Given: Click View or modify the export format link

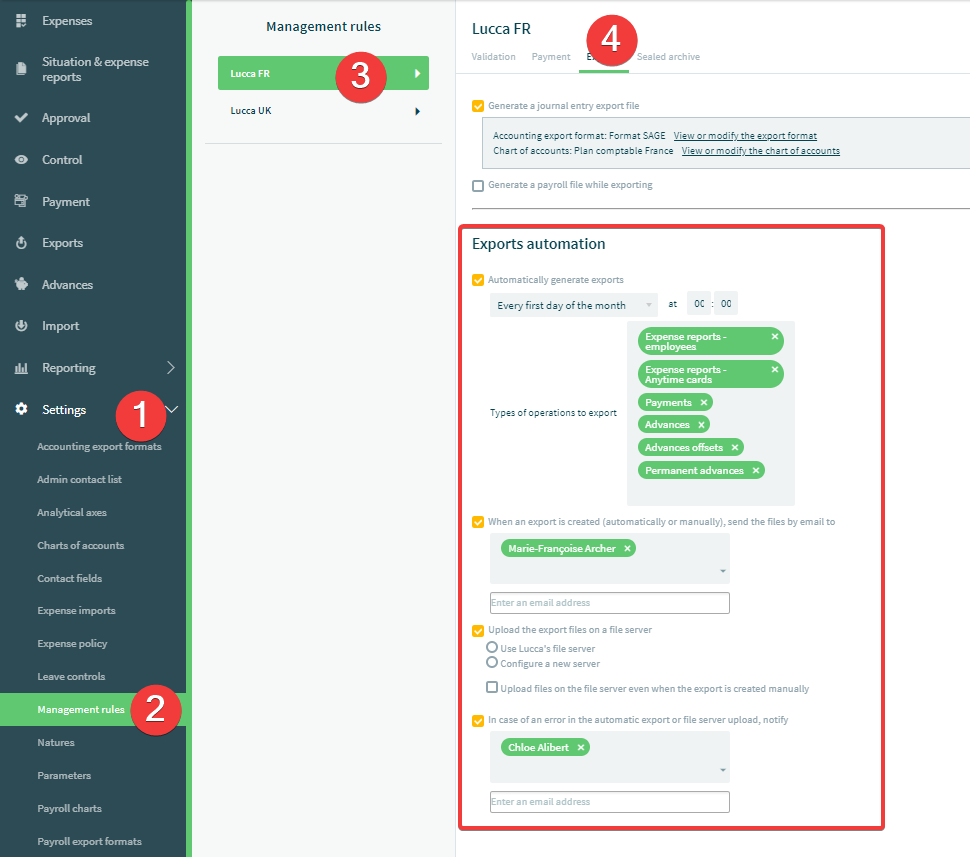Looking at the screenshot, I should tap(745, 136).
